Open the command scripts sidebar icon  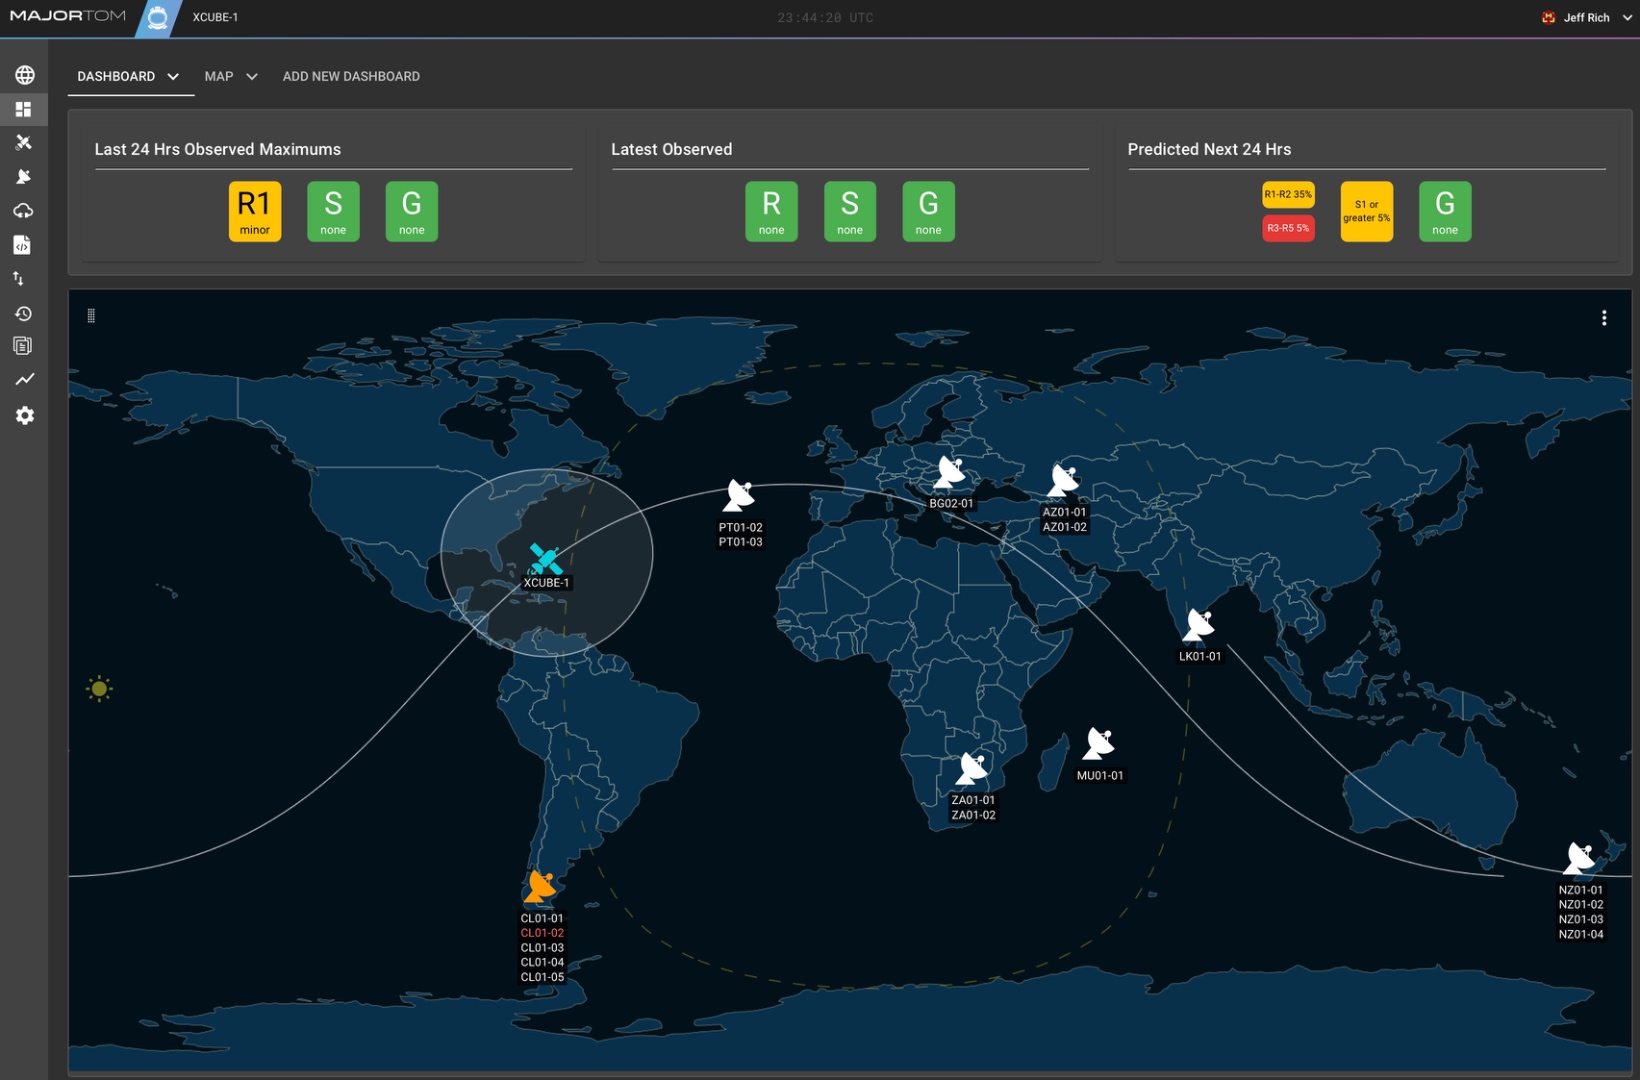pos(24,245)
